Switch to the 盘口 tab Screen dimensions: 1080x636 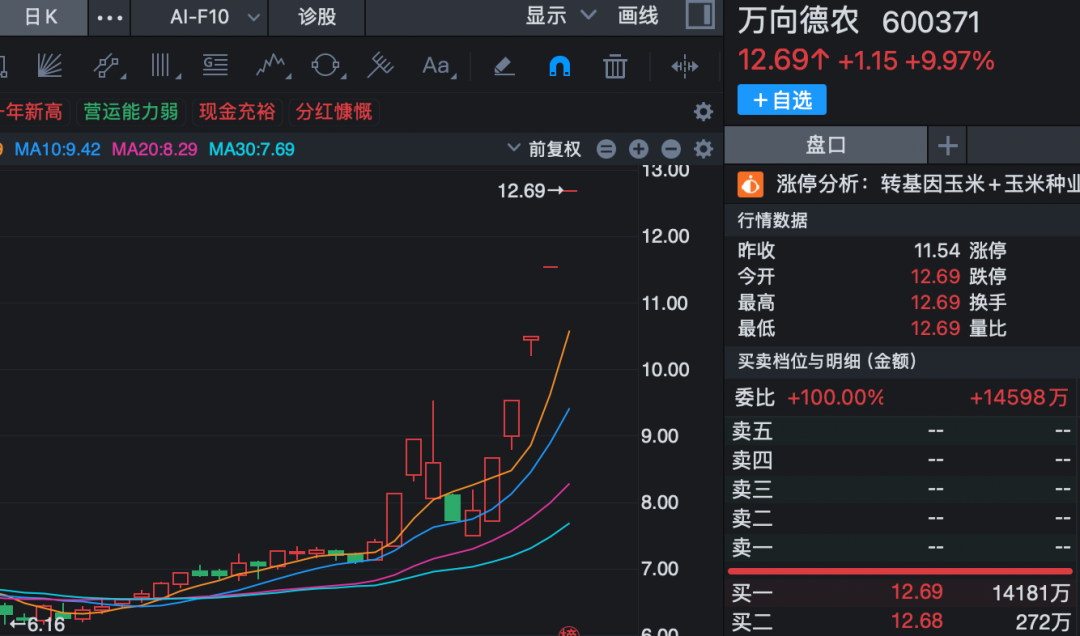pyautogui.click(x=826, y=145)
